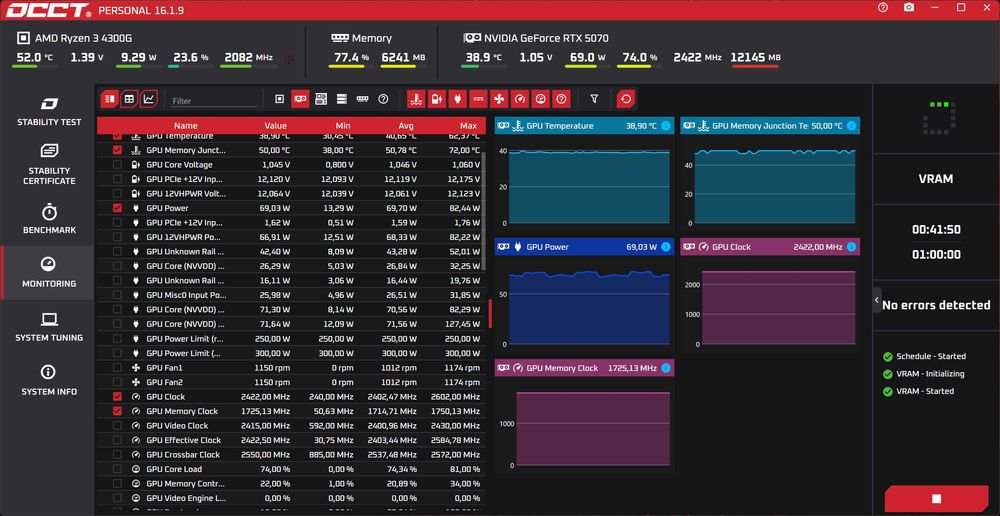Expand the collapsed right side panel arrow
The image size is (1000, 516).
pos(877,300)
